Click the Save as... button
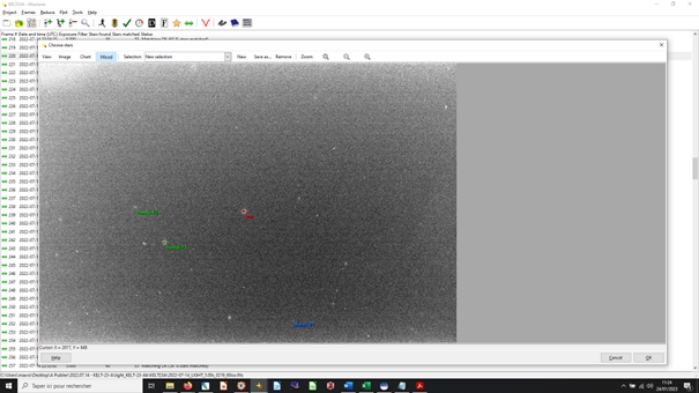This screenshot has width=699, height=393. pyautogui.click(x=262, y=57)
